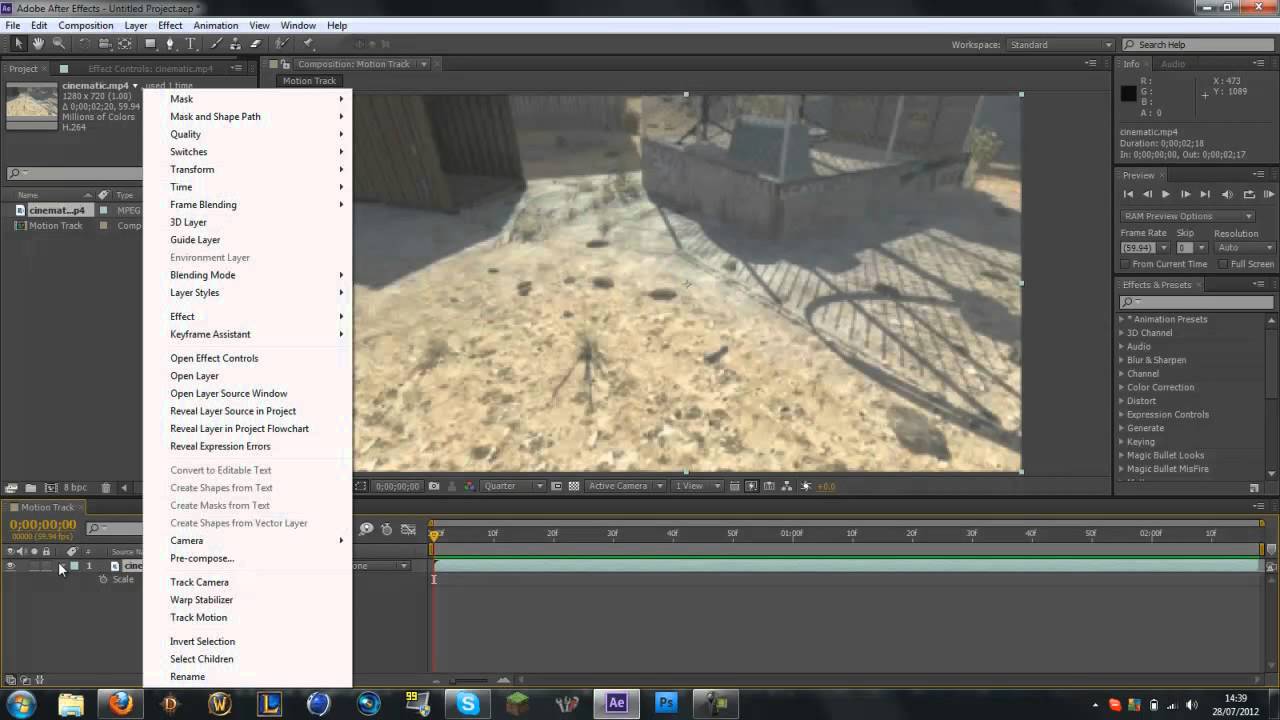Launch Photoshop from the taskbar
This screenshot has height=720, width=1280.
tap(666, 703)
